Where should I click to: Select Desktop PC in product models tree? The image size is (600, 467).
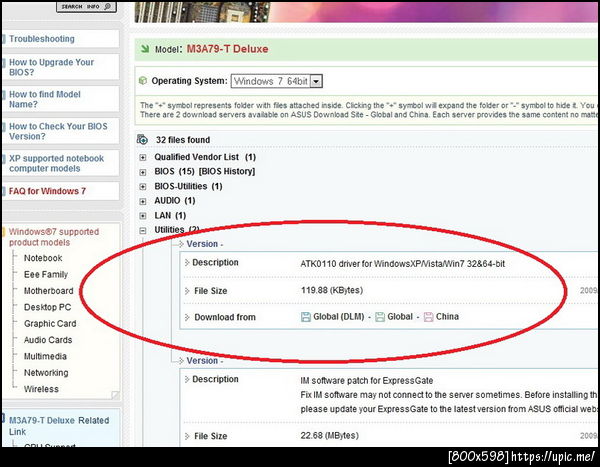point(47,307)
